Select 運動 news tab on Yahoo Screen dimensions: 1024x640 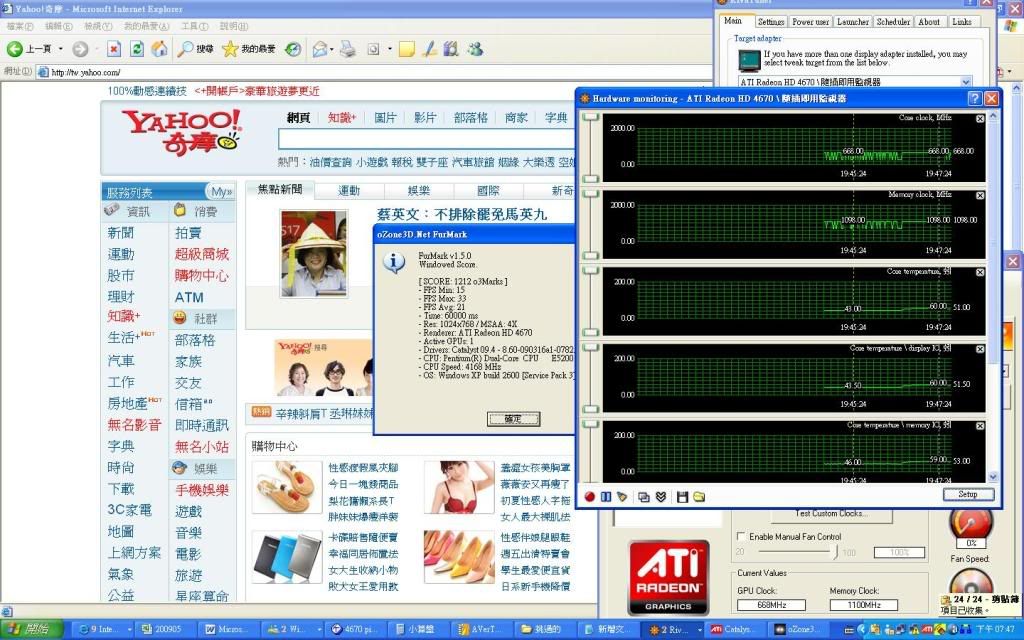pyautogui.click(x=349, y=190)
